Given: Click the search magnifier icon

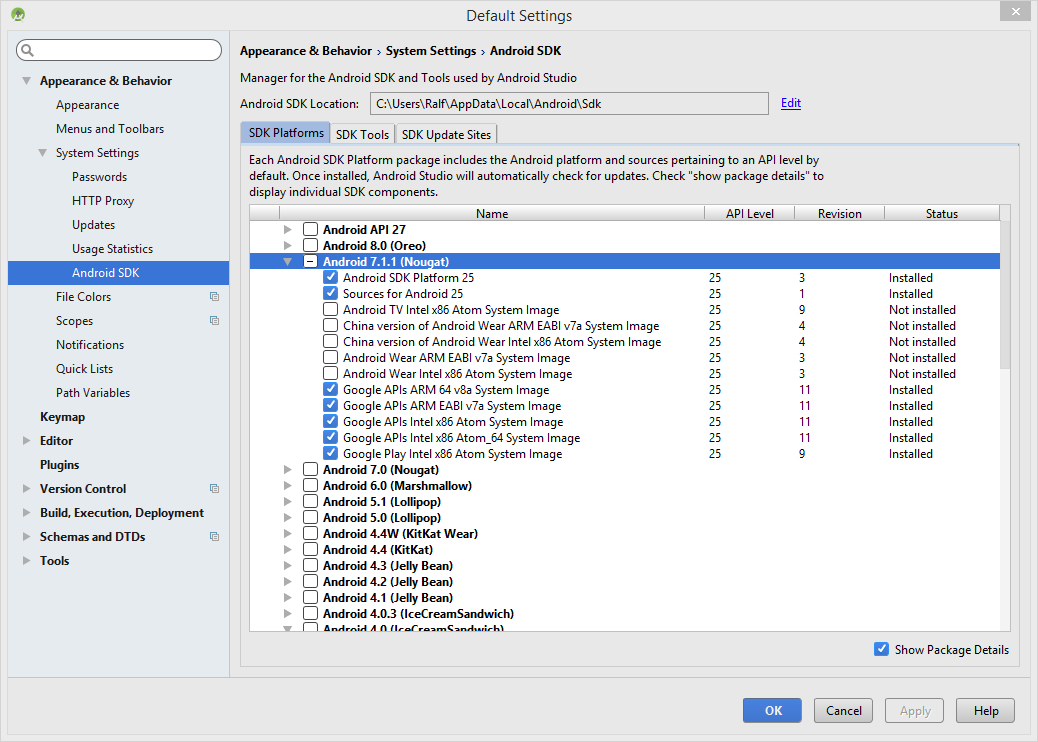Looking at the screenshot, I should click(x=27, y=50).
